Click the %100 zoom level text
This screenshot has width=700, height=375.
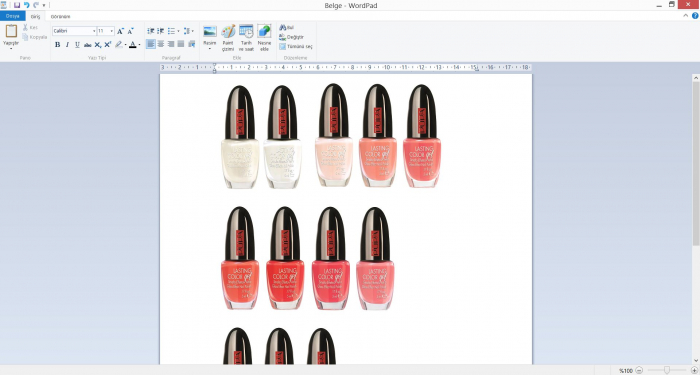[x=626, y=371]
